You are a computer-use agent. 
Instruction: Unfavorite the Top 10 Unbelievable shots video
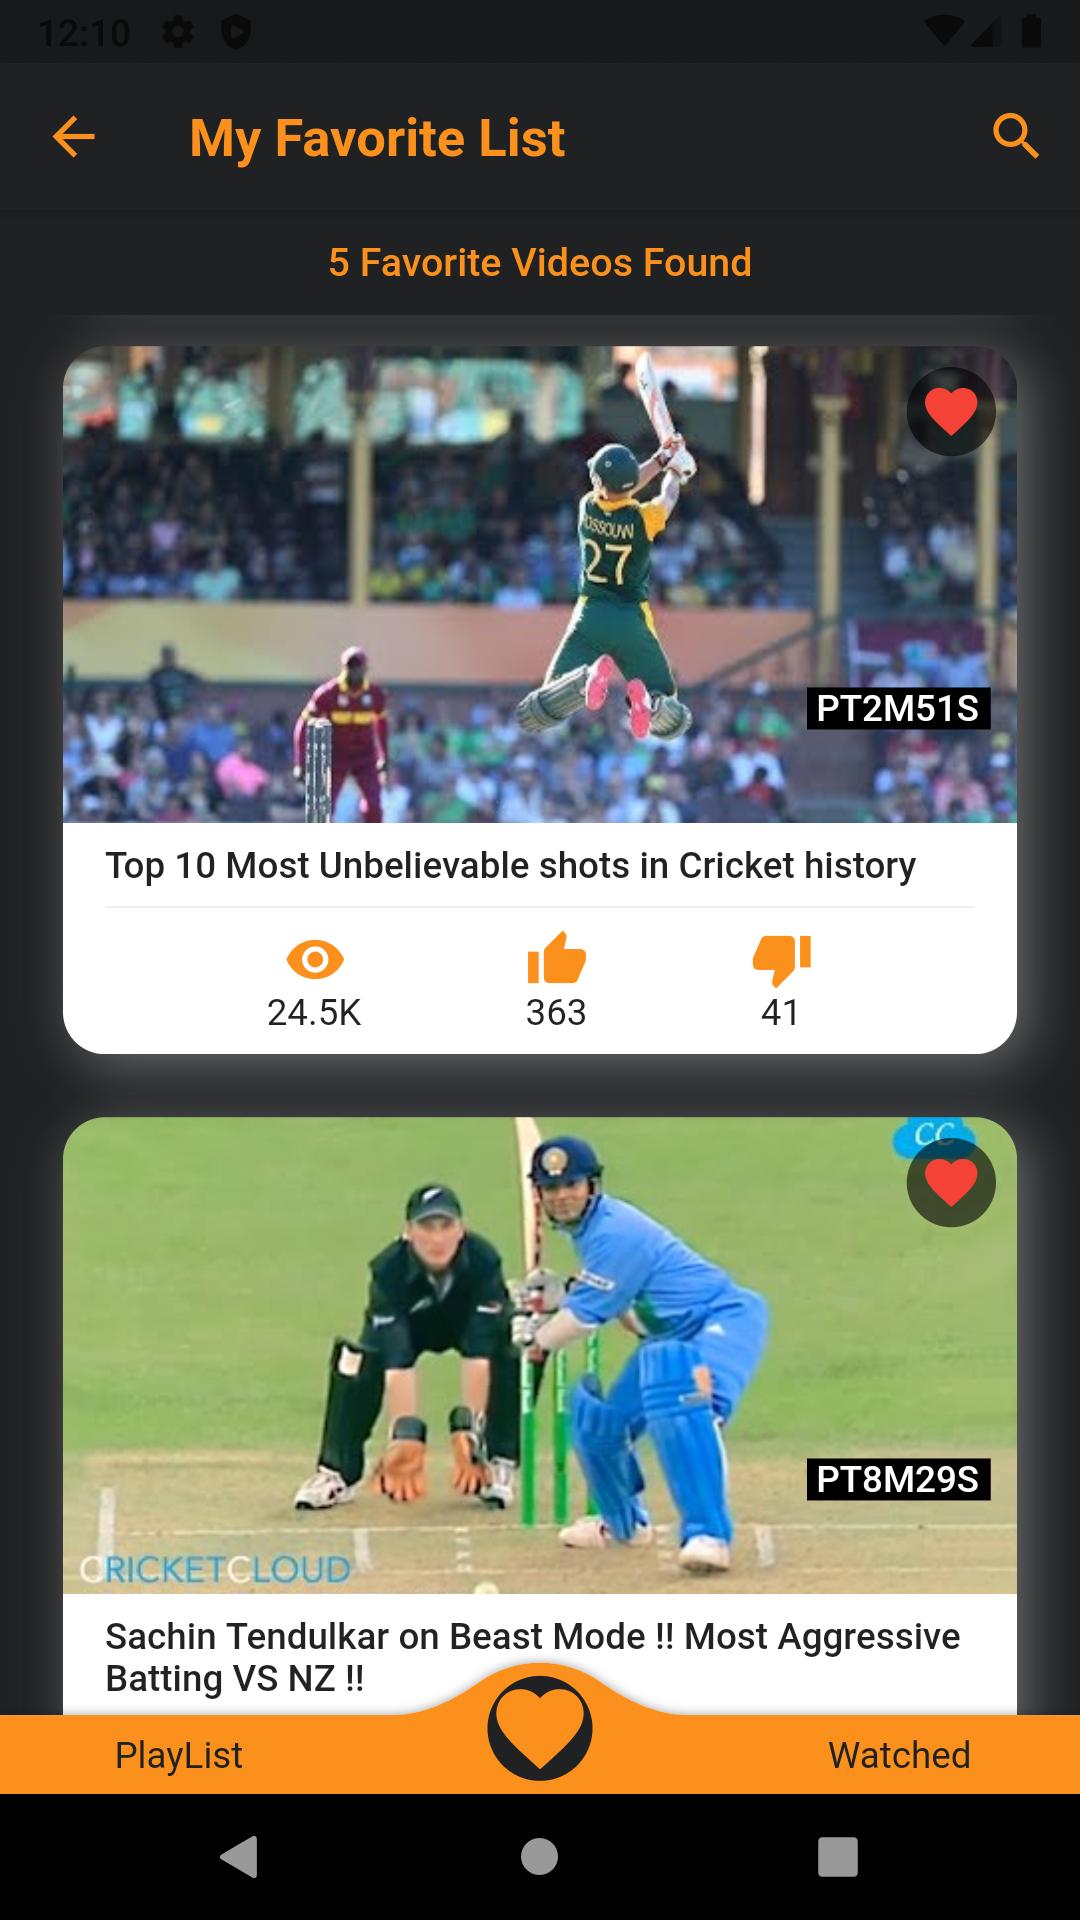pyautogui.click(x=951, y=411)
